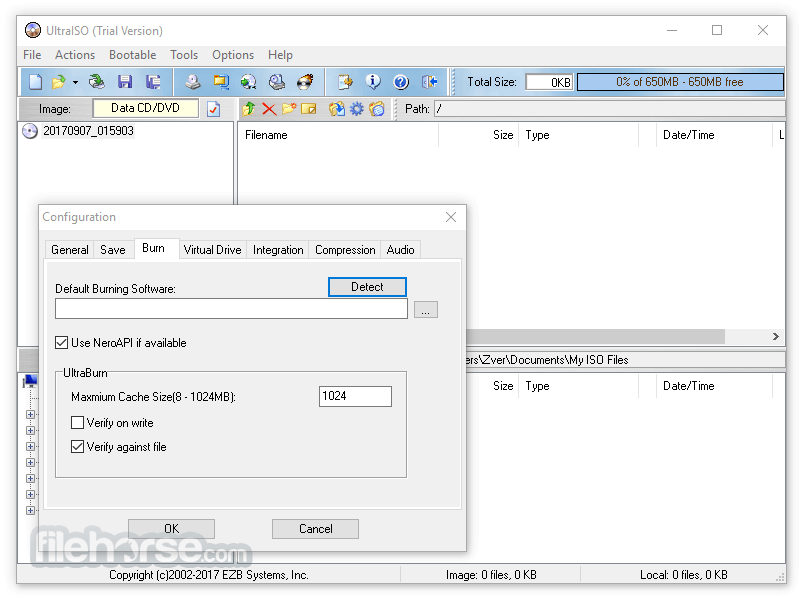Click the disc icon beside 20170907_015903
The image size is (804, 598).
tap(30, 131)
